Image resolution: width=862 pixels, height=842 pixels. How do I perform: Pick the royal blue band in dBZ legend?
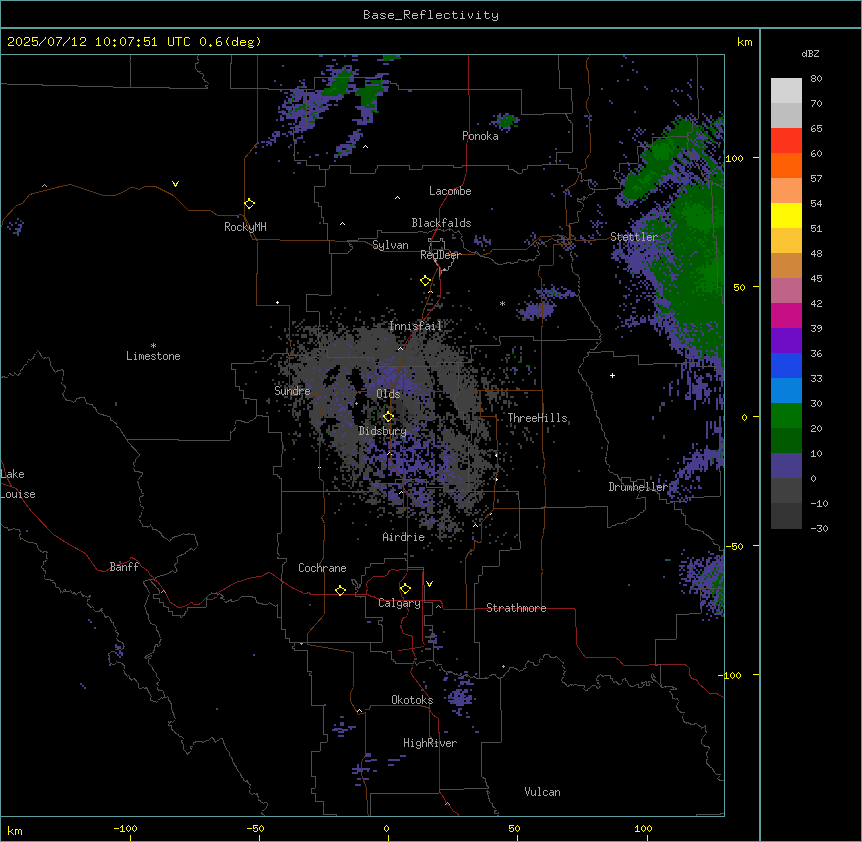click(786, 365)
